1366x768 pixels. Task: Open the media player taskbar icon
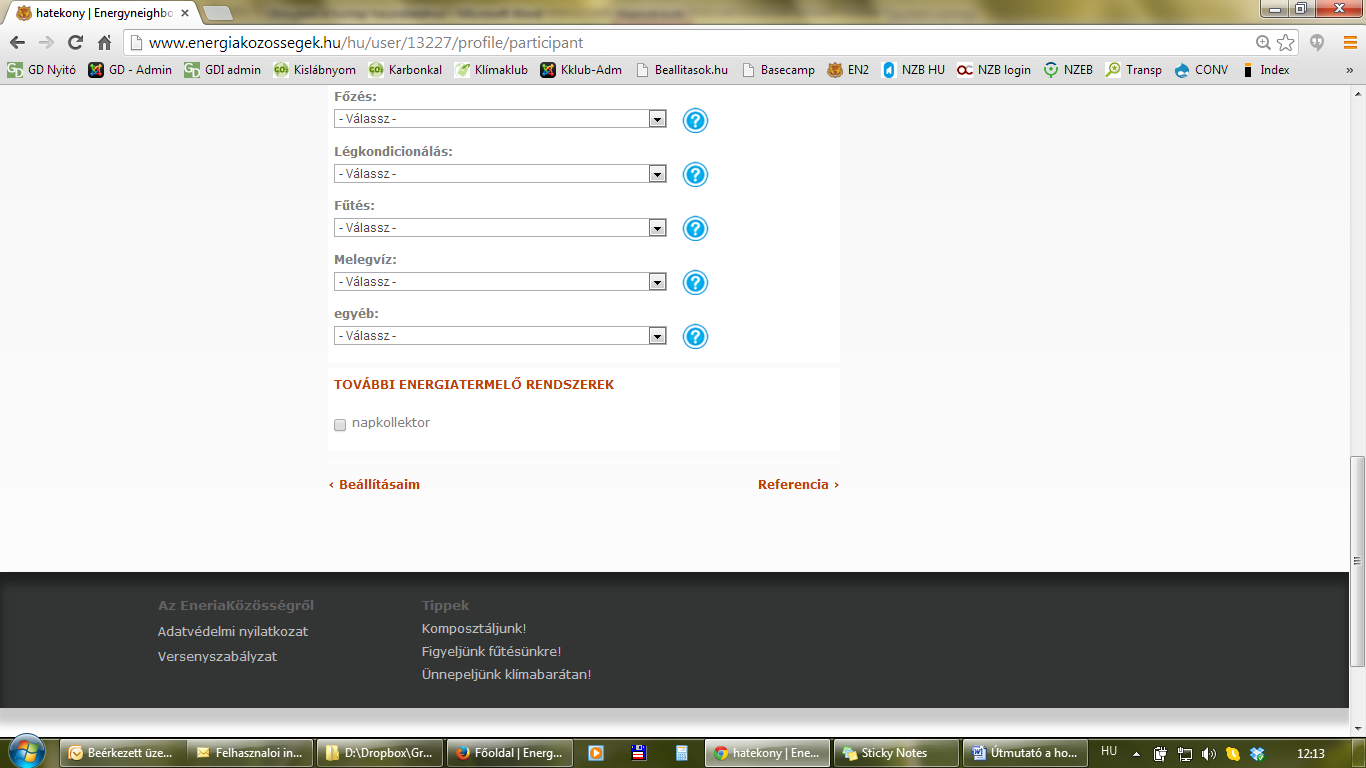point(596,753)
